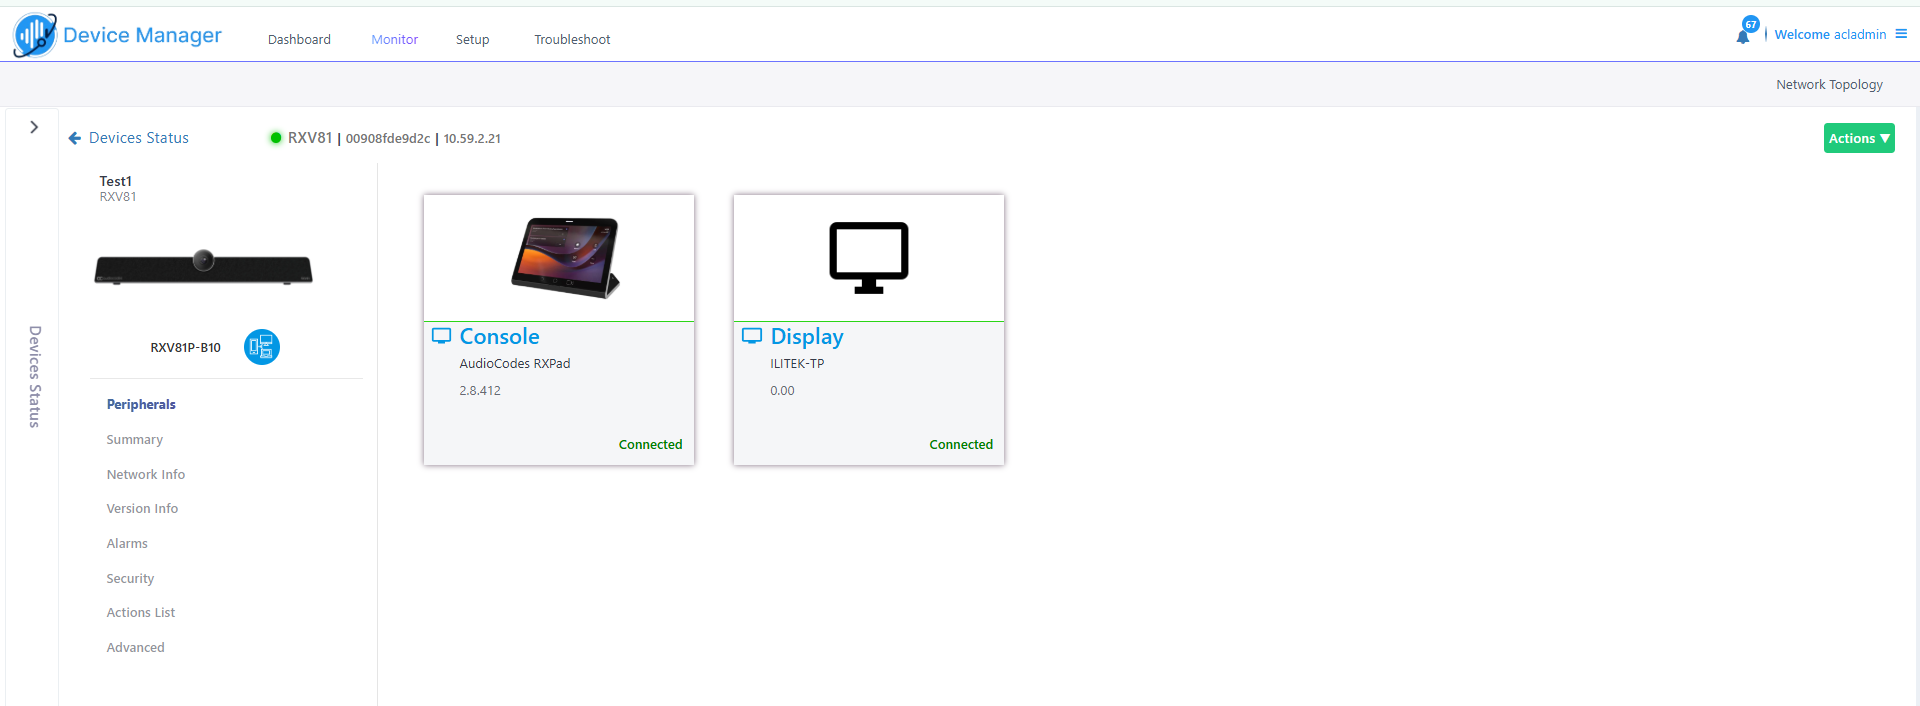The height and width of the screenshot is (706, 1920).
Task: Click the Device Manager title text
Action: click(x=142, y=35)
